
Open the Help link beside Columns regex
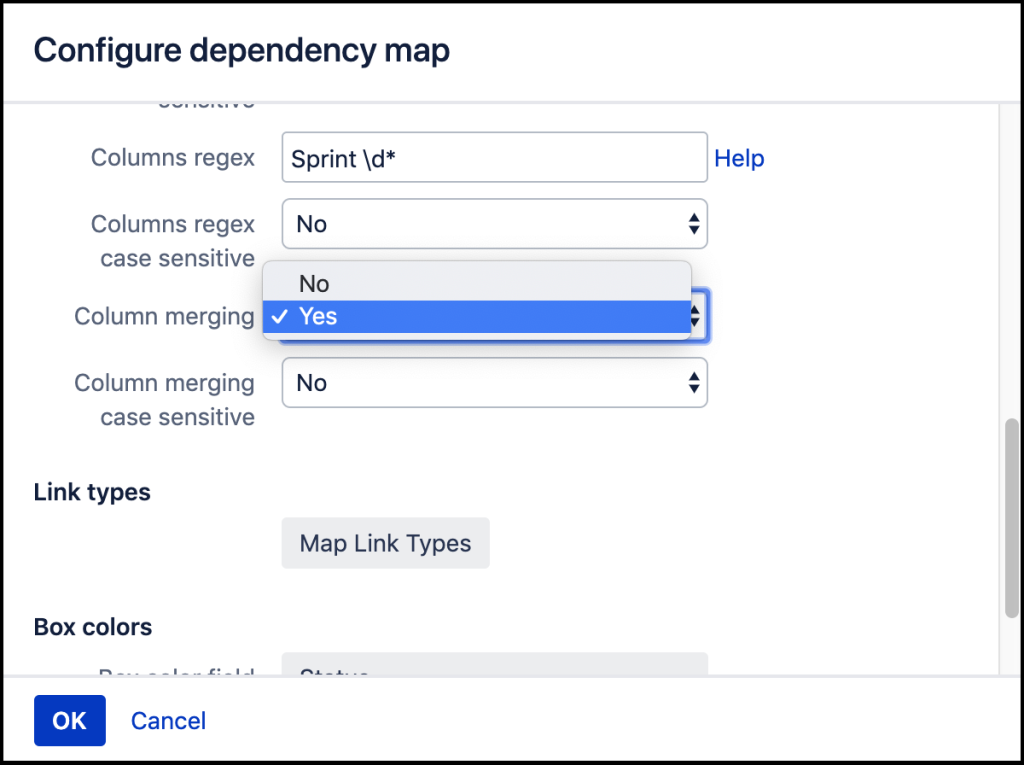(x=739, y=158)
